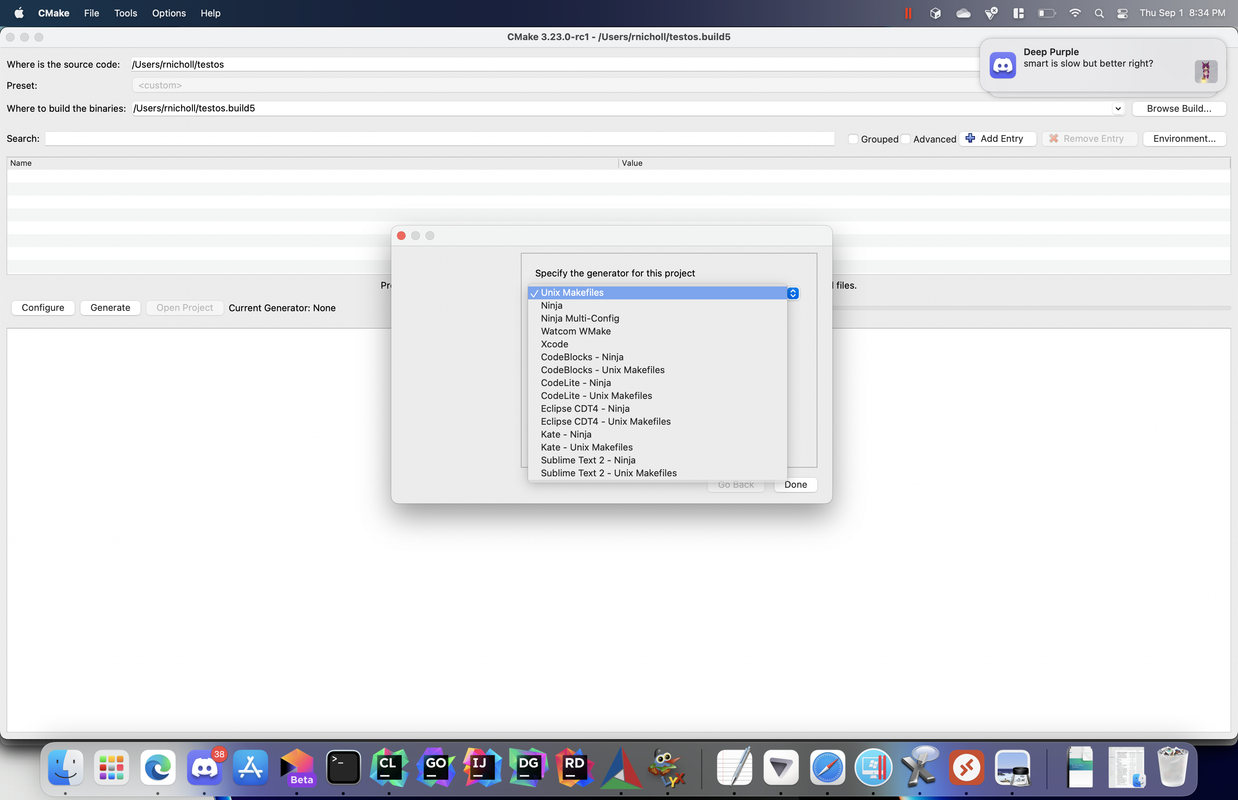Screen dimensions: 1238x800
Task: Click Browse Build button
Action: coord(1179,108)
